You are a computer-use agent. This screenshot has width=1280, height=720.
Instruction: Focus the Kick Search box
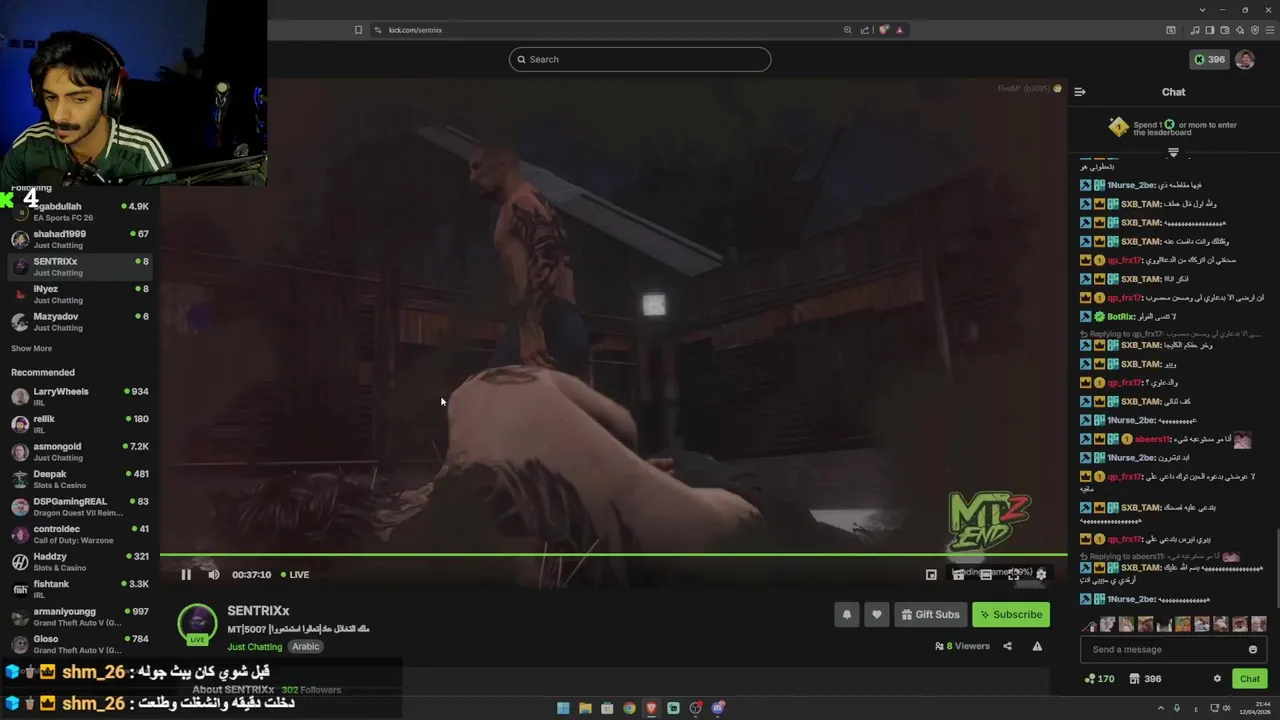[640, 59]
